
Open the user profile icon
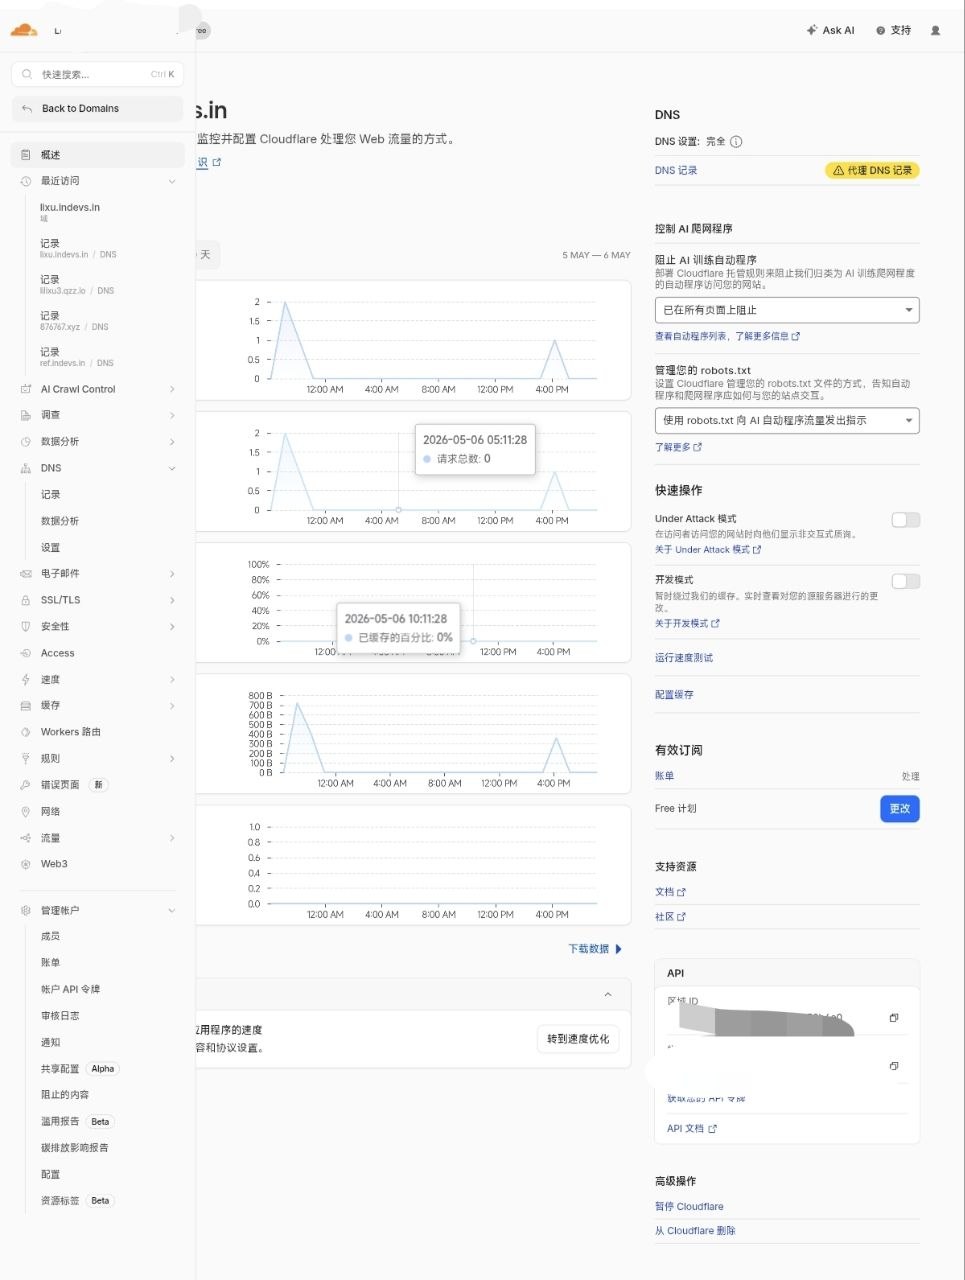(x=936, y=30)
